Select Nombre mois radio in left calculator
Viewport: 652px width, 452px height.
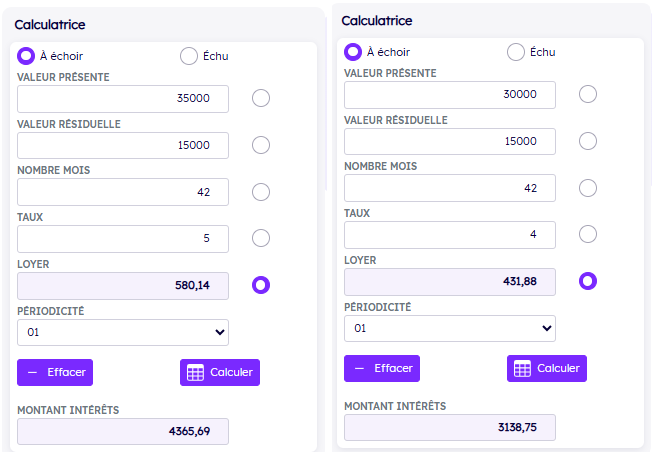(261, 192)
